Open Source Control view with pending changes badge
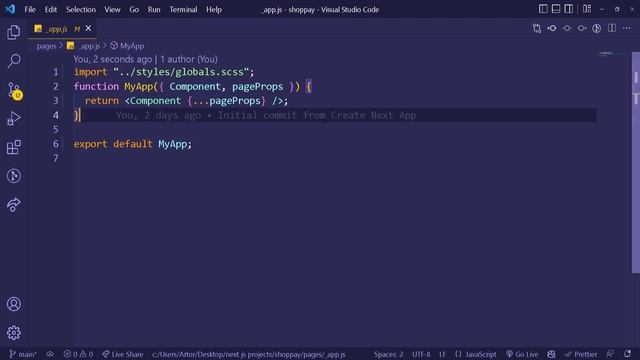The height and width of the screenshot is (360, 640). click(x=14, y=90)
